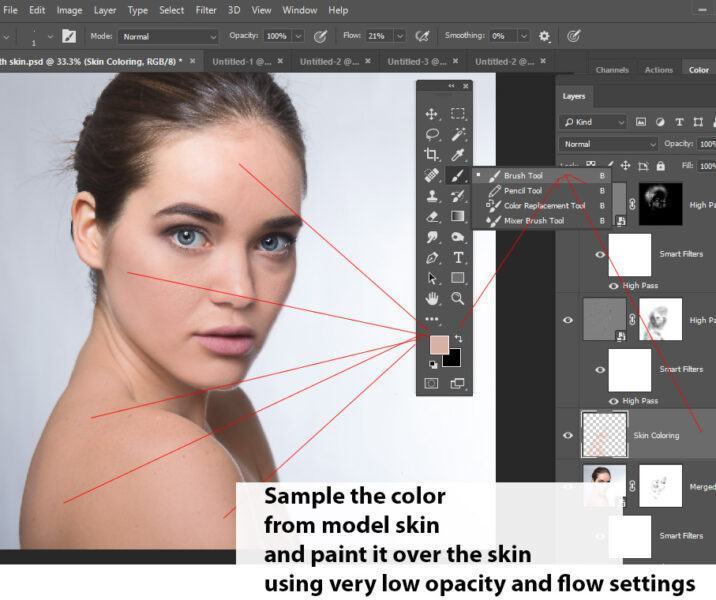The height and width of the screenshot is (600, 716).
Task: Select the Zoom tool
Action: tap(458, 299)
